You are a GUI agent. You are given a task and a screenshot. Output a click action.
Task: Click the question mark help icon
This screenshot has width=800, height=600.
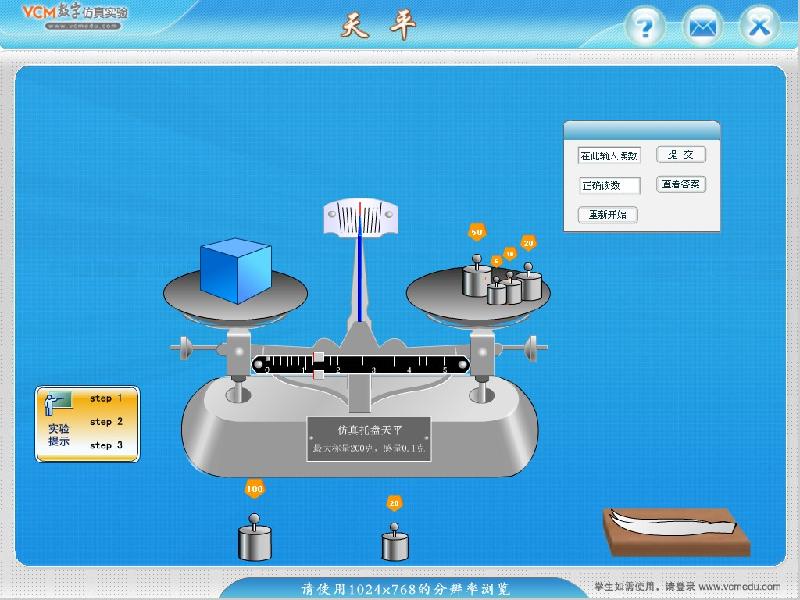[x=645, y=27]
